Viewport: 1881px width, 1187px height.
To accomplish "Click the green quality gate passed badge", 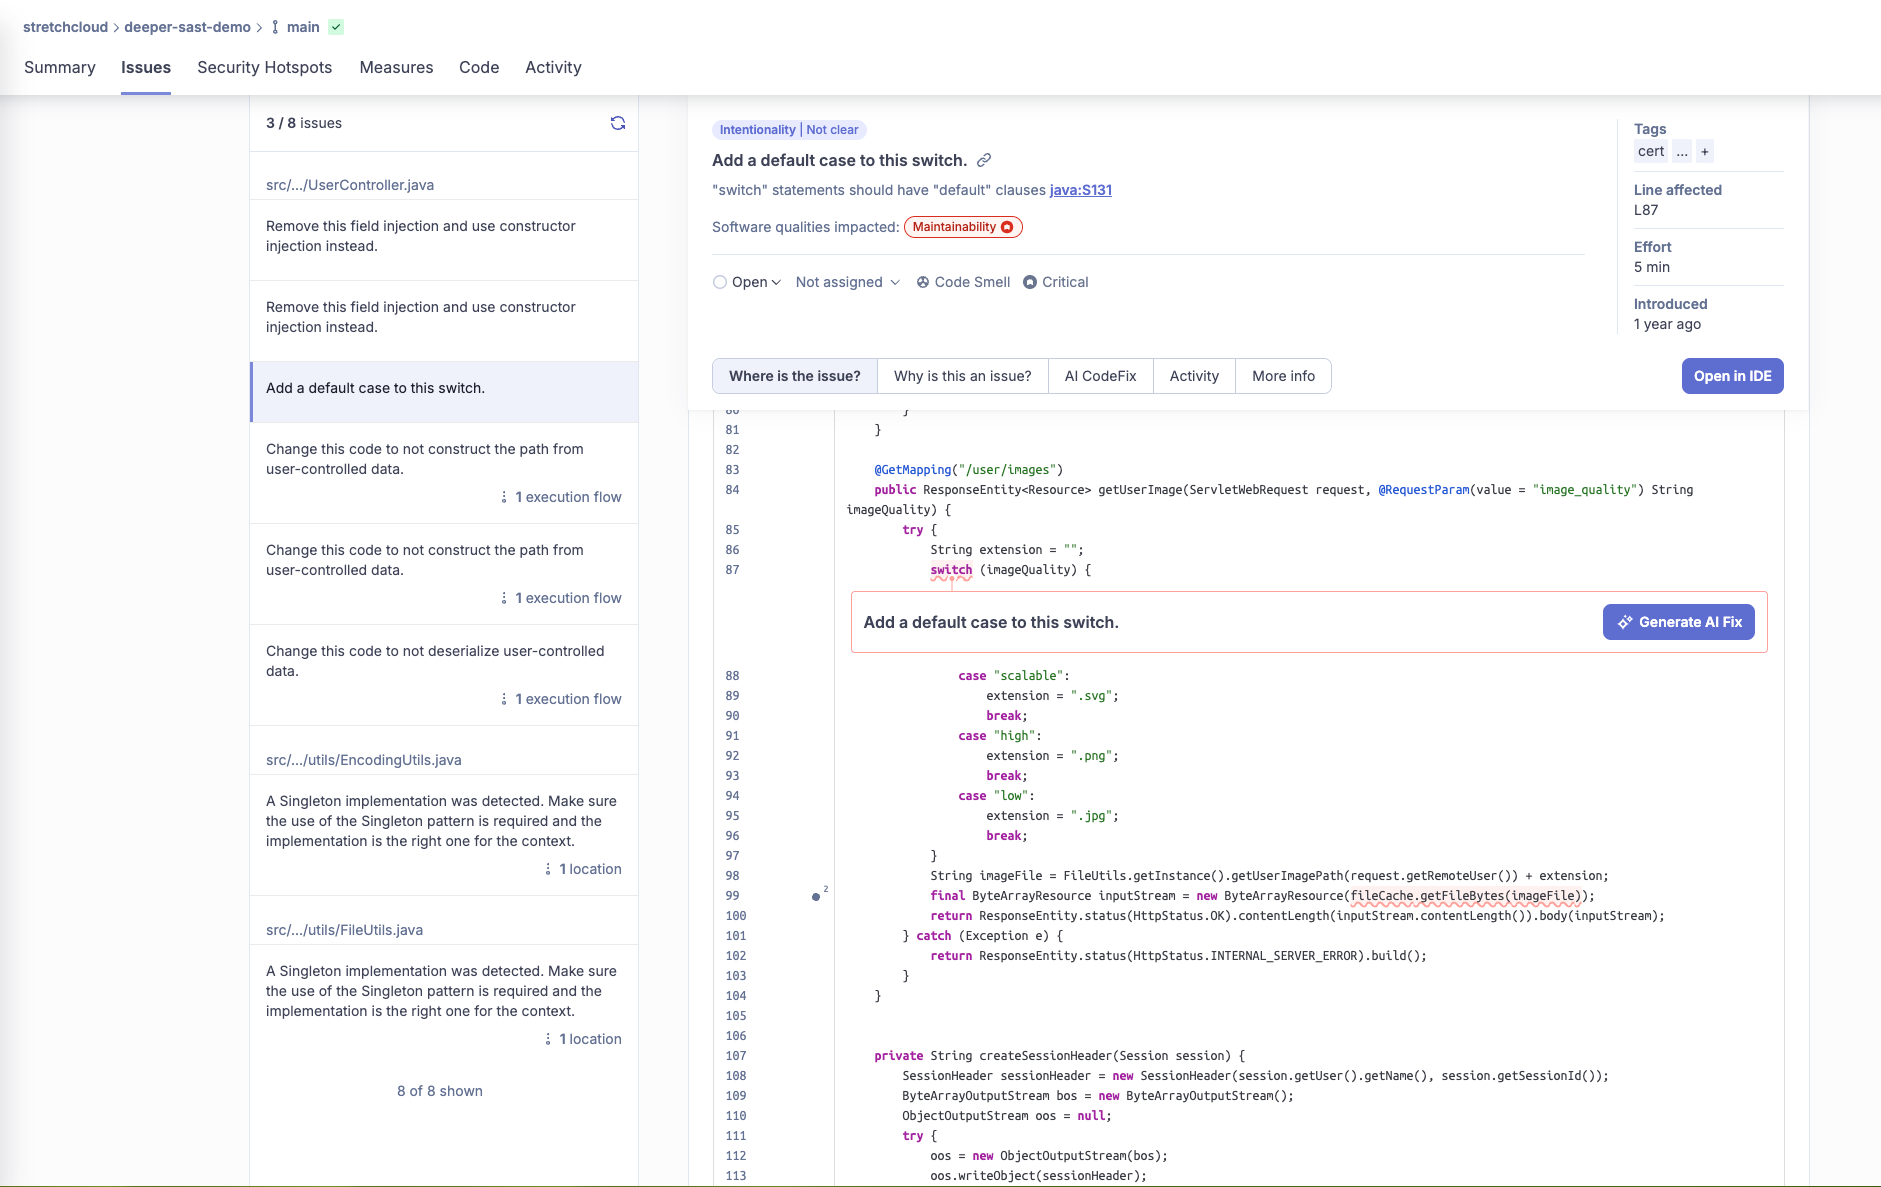I will click(336, 27).
